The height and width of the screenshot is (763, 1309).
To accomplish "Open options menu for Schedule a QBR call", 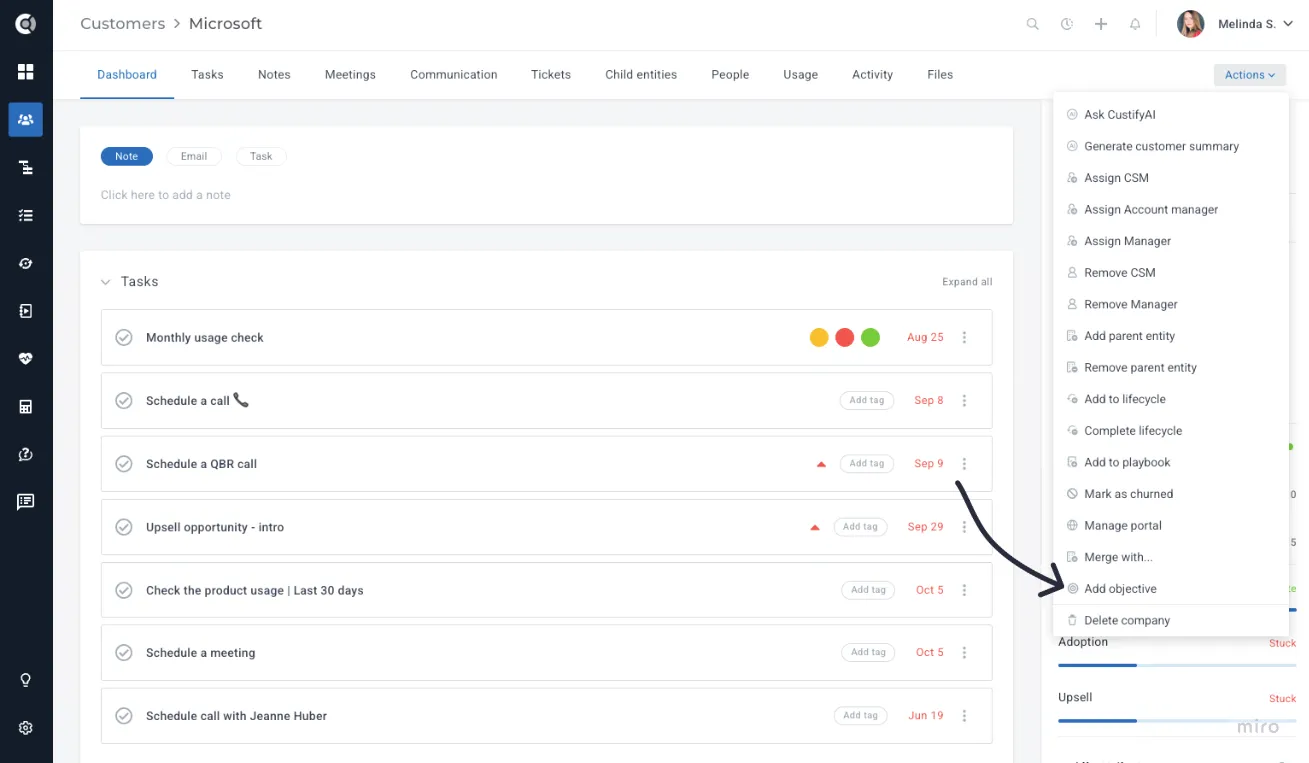I will tap(964, 464).
